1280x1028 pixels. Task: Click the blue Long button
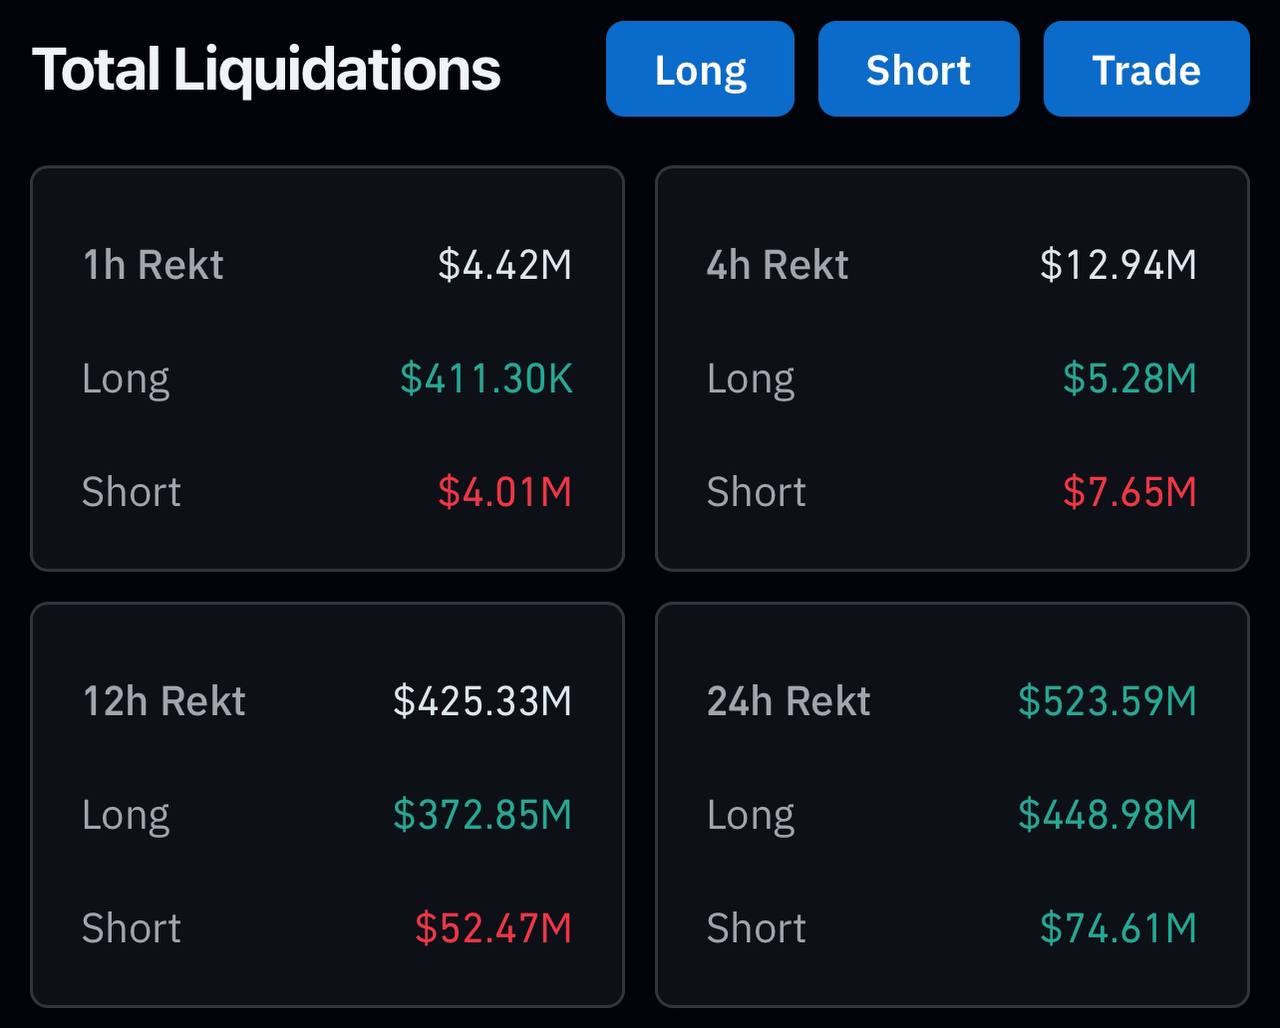pos(700,70)
